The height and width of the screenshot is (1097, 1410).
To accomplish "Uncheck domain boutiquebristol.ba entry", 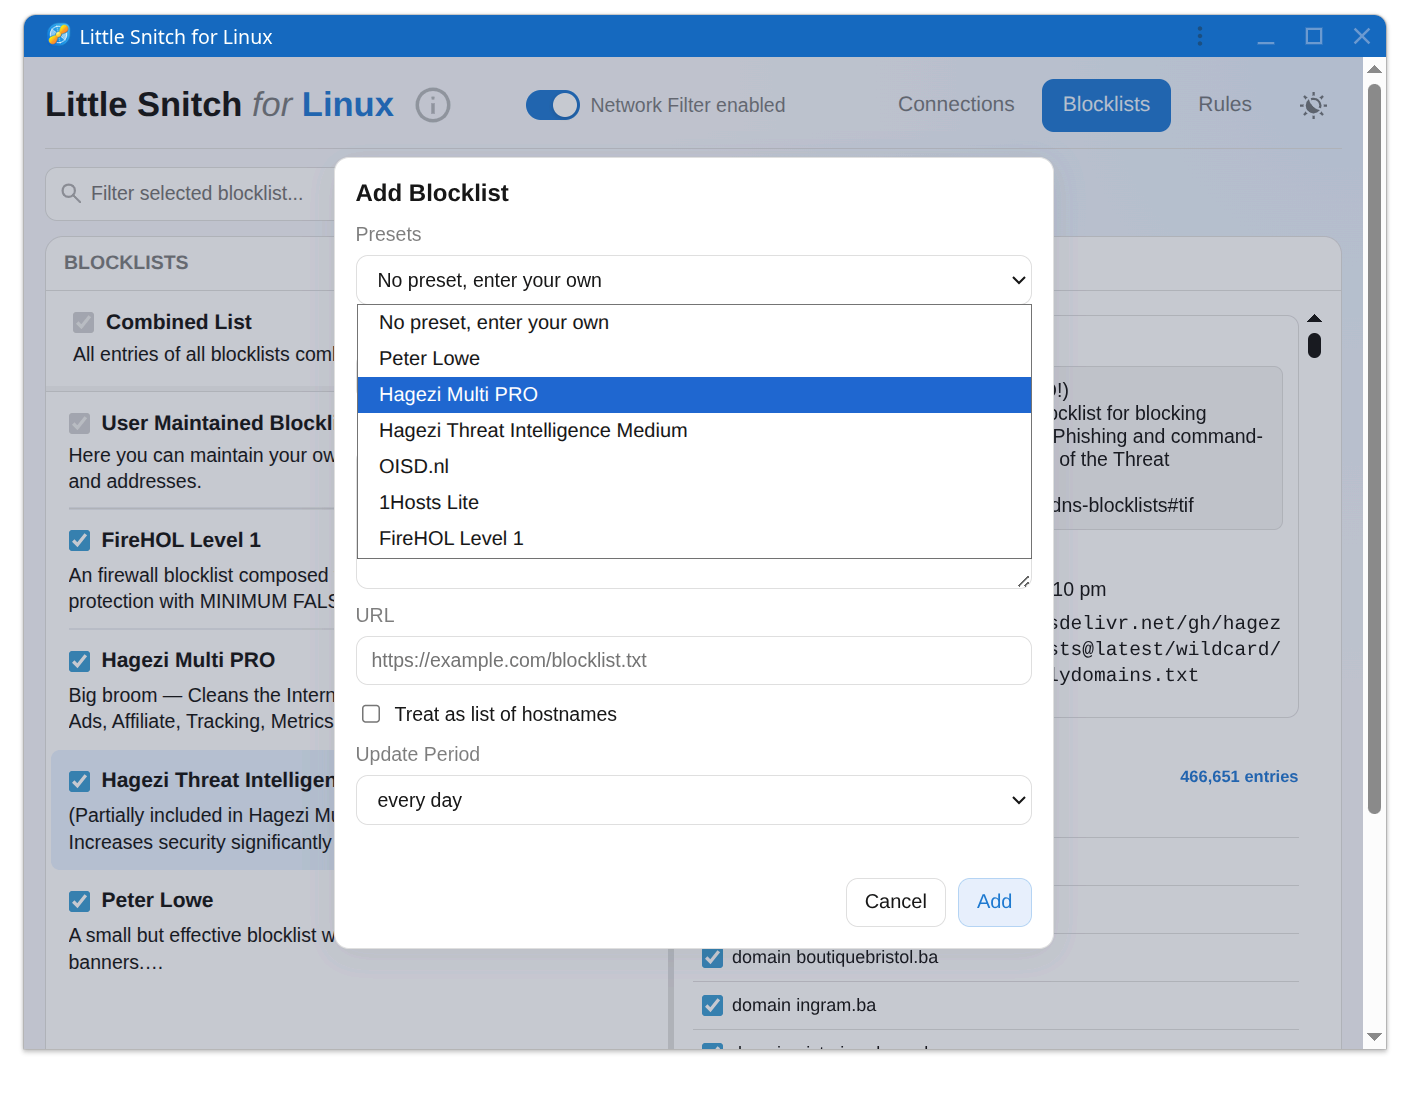I will click(712, 957).
